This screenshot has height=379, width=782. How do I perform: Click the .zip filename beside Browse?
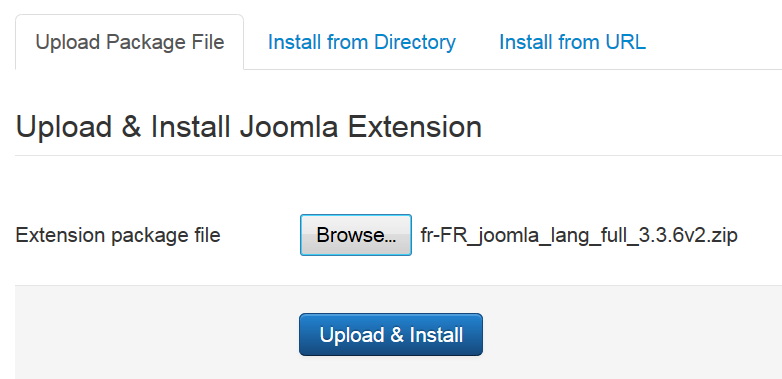point(579,235)
